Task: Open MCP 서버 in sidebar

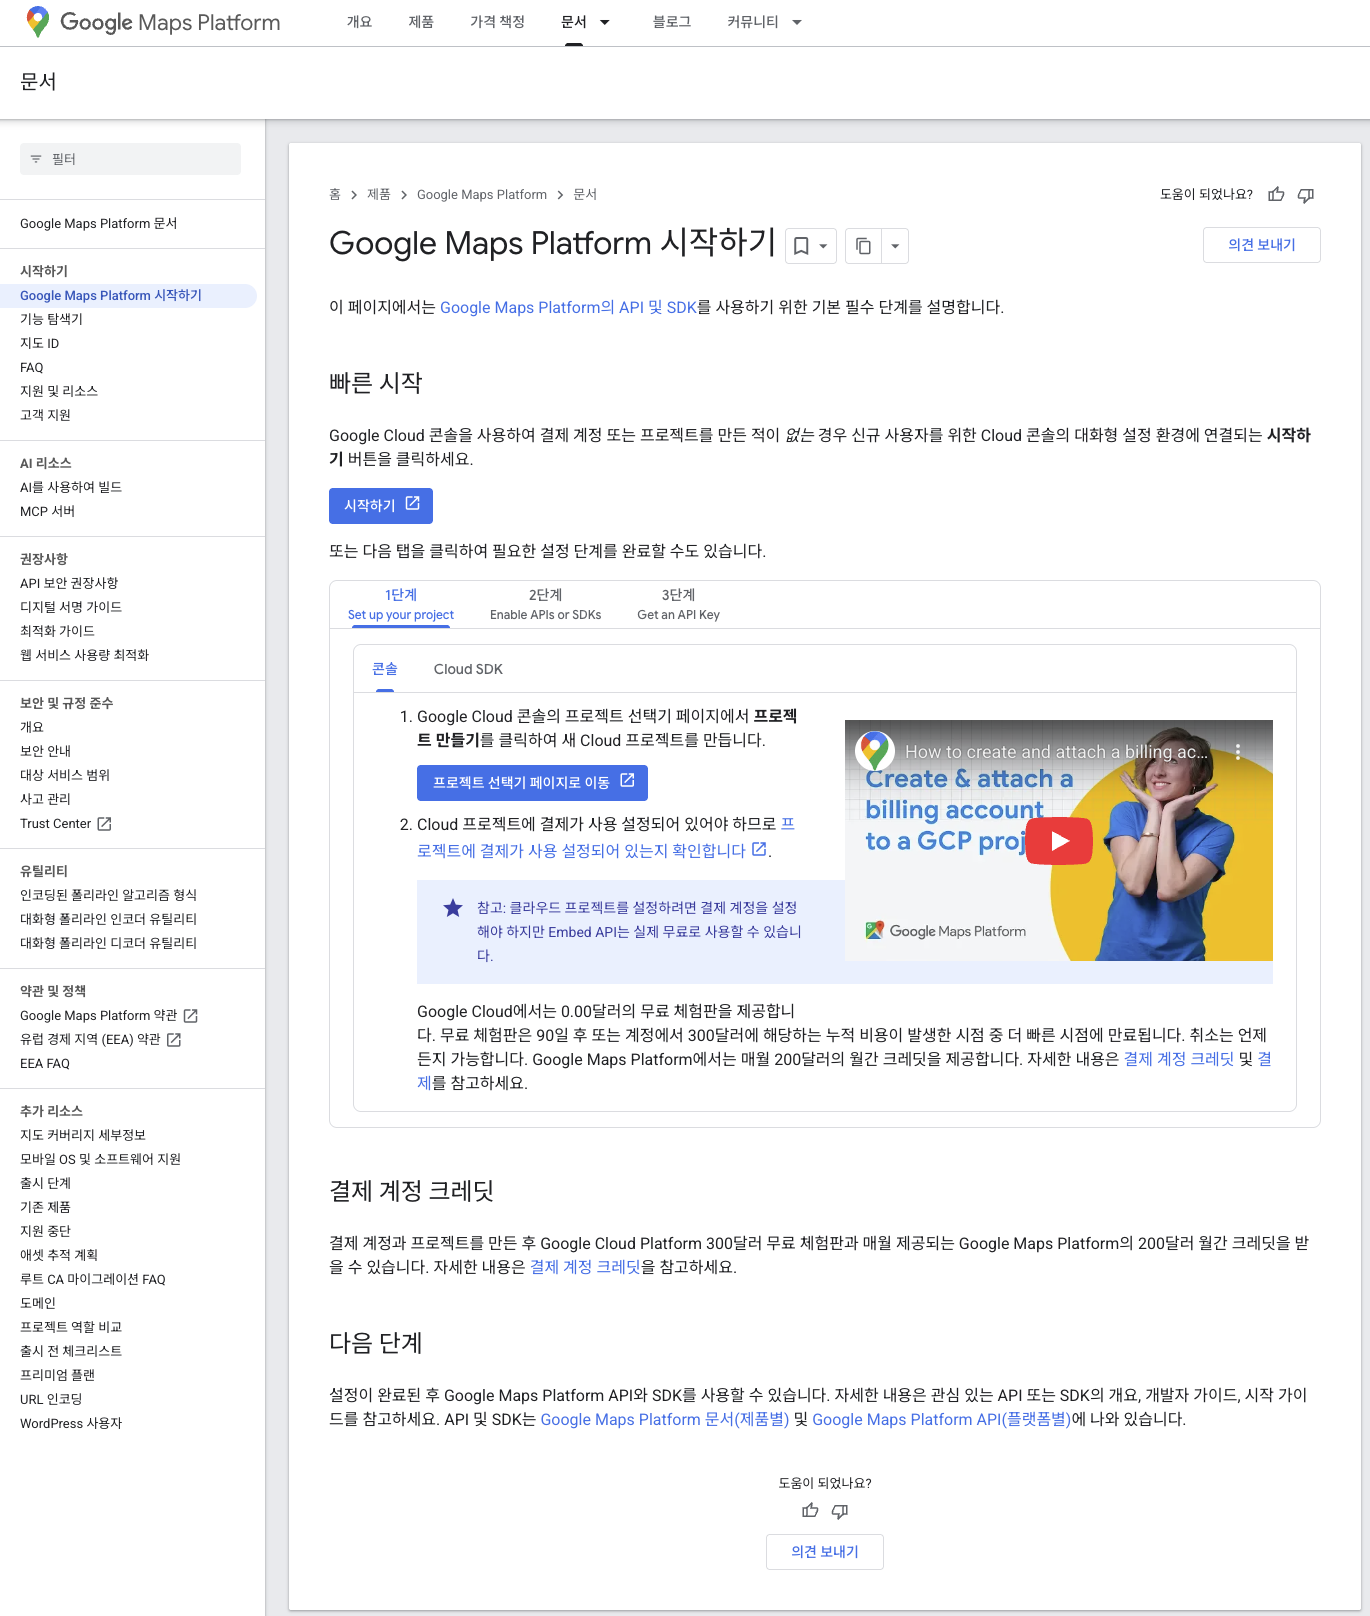Action: pos(48,511)
